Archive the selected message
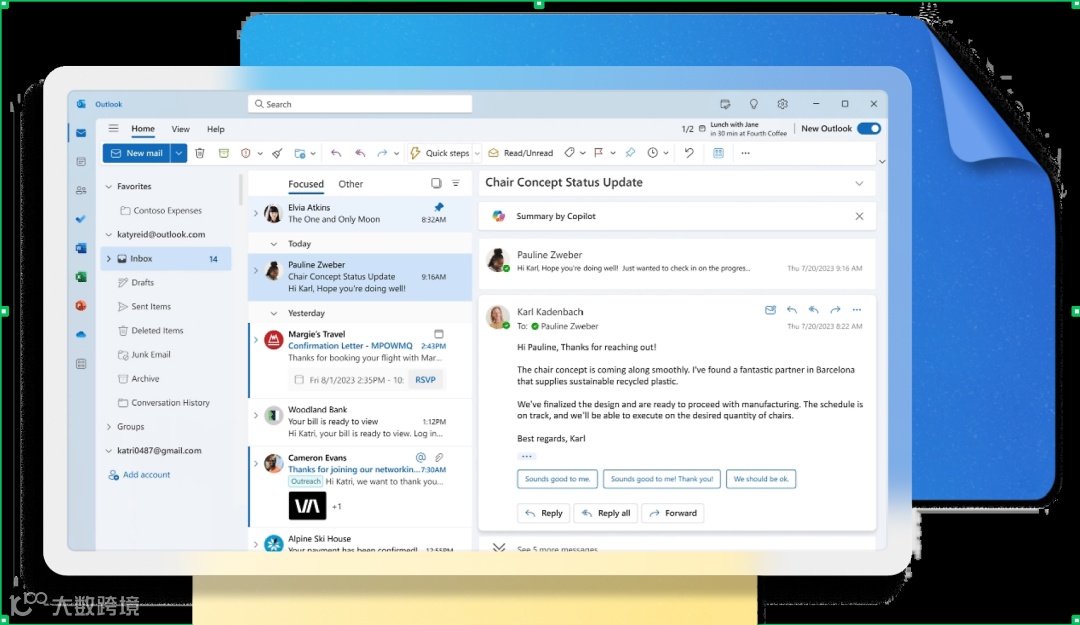The width and height of the screenshot is (1080, 625). 224,153
